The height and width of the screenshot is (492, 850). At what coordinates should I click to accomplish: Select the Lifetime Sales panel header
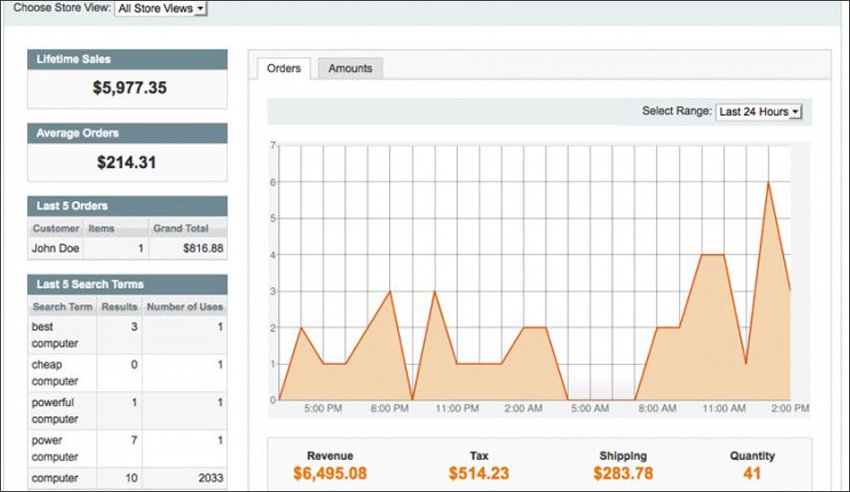[x=127, y=60]
